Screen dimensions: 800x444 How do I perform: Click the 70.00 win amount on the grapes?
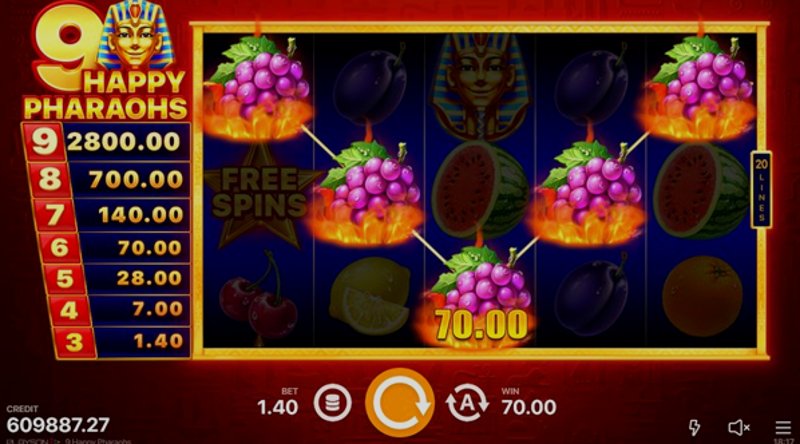point(481,325)
